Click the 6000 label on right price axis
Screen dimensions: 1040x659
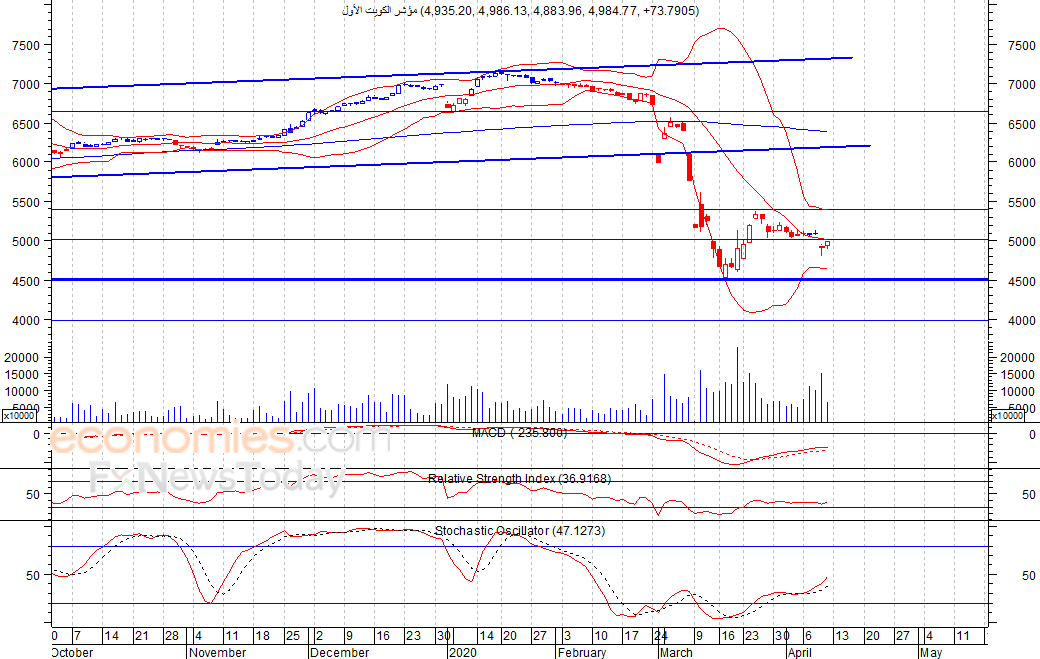1021,162
